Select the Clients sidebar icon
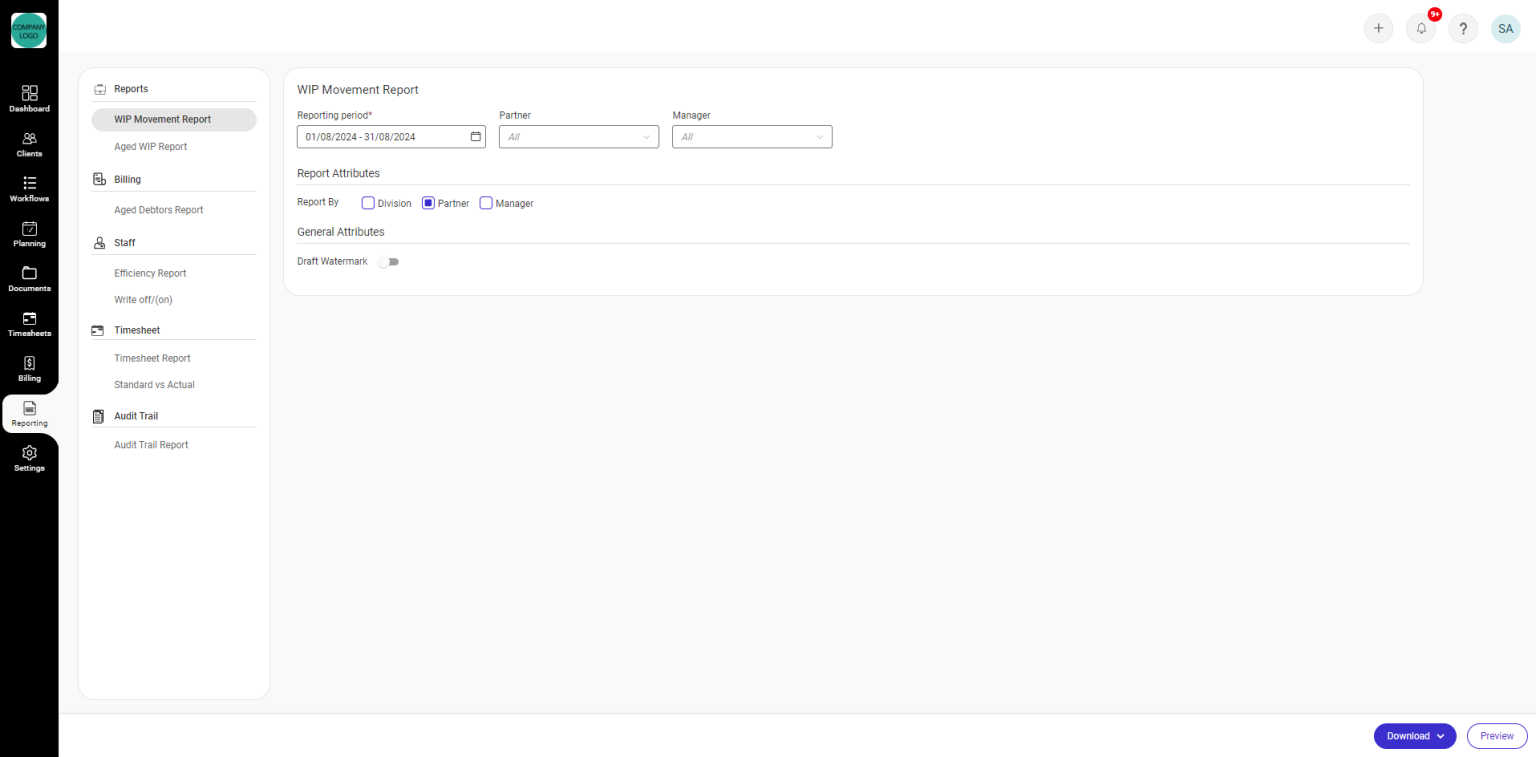Screen dimensions: 1536x757 click(29, 142)
